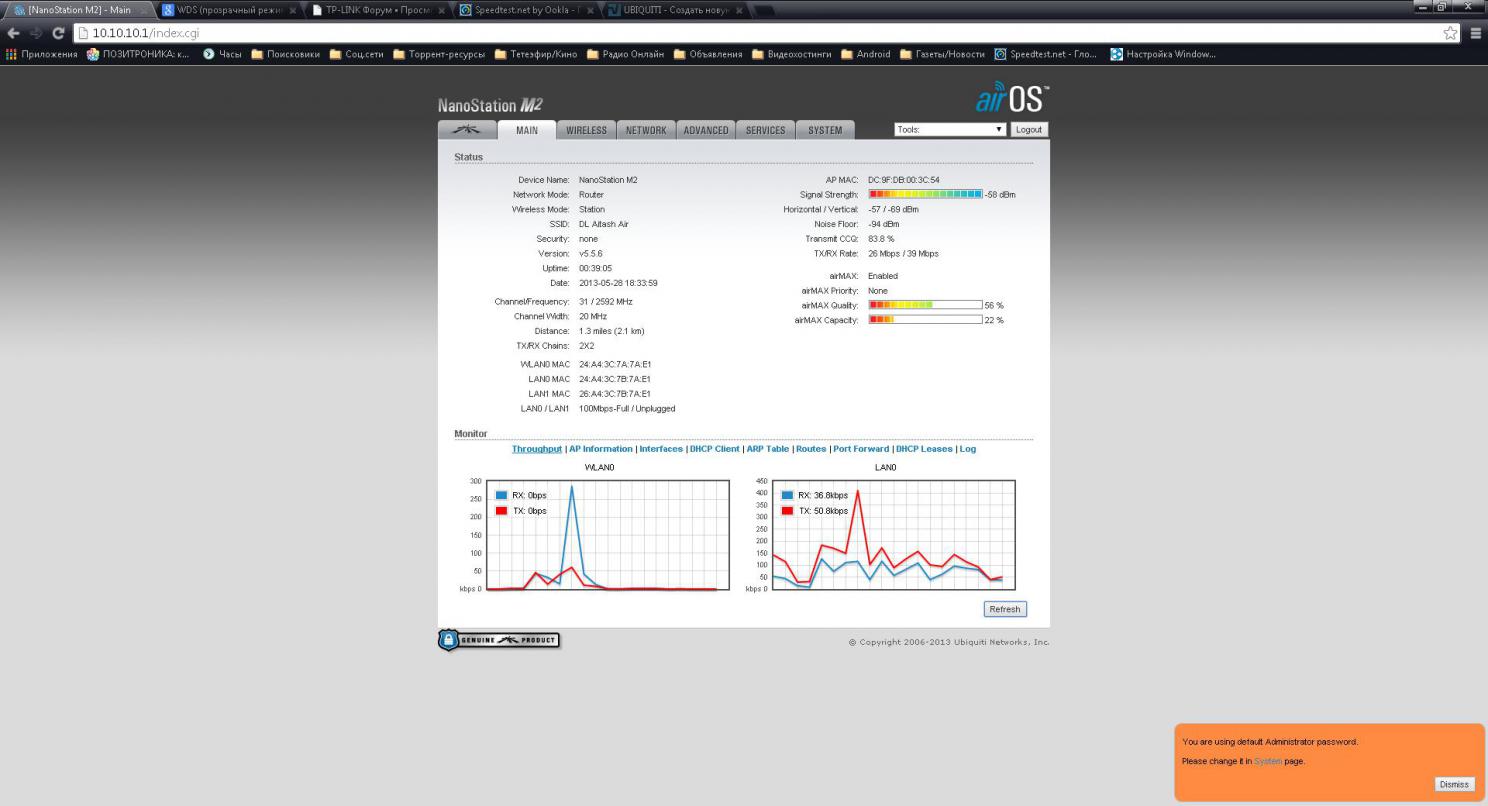This screenshot has width=1488, height=806.
Task: Open the Торрент-ресурсы bookmark folder
Action: pyautogui.click(x=439, y=54)
